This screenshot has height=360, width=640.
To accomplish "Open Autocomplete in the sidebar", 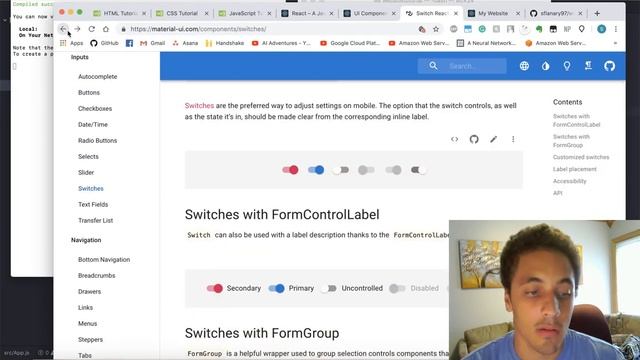I will click(x=98, y=77).
